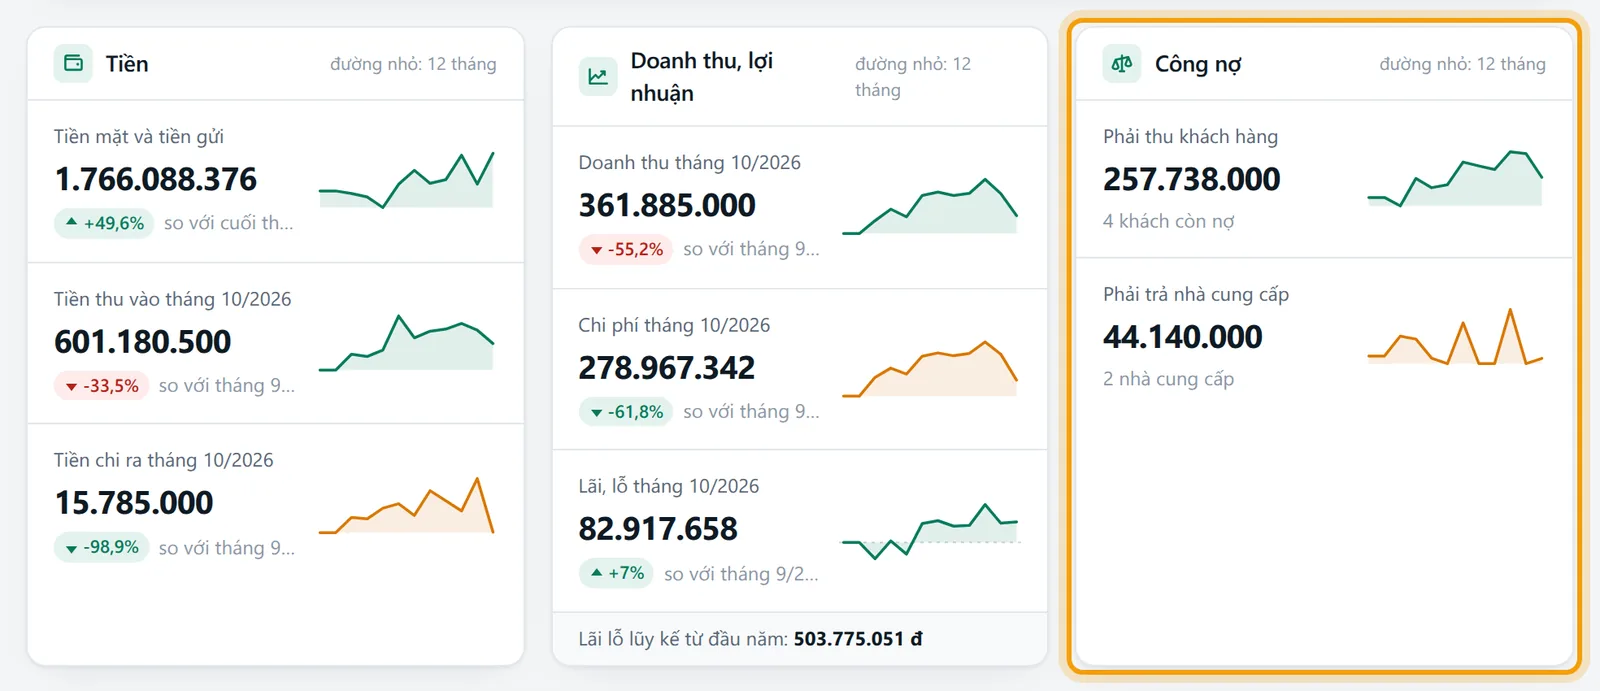Screen dimensions: 1600x691
Task: Select the receivables value 257.738.000
Action: click(1192, 179)
